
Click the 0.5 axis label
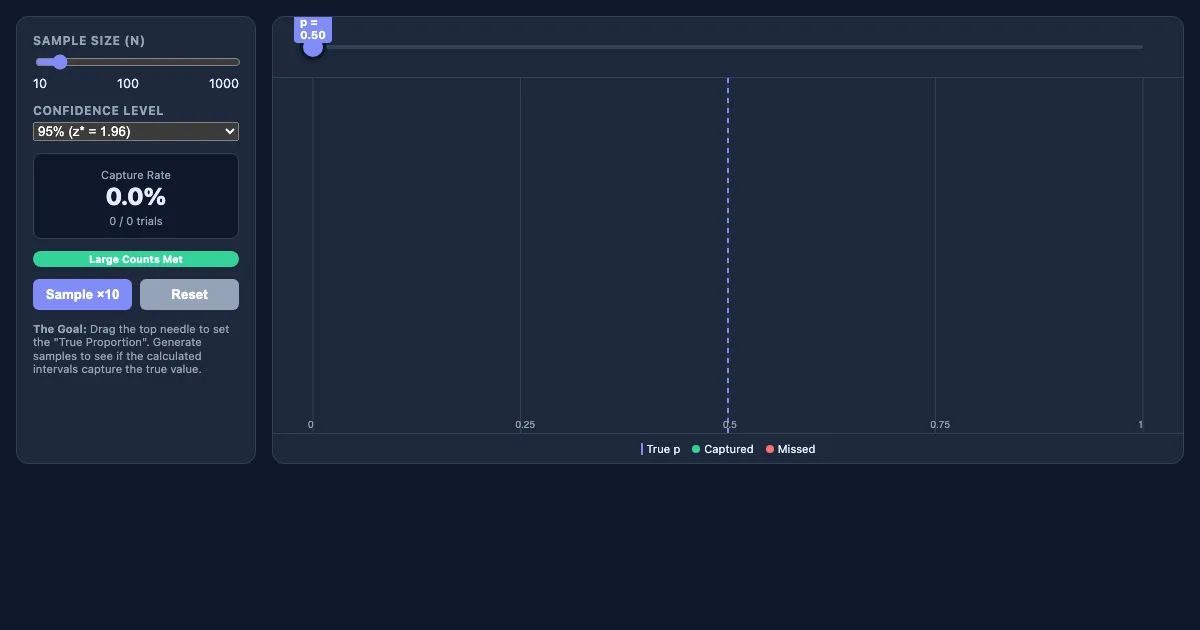coord(730,425)
